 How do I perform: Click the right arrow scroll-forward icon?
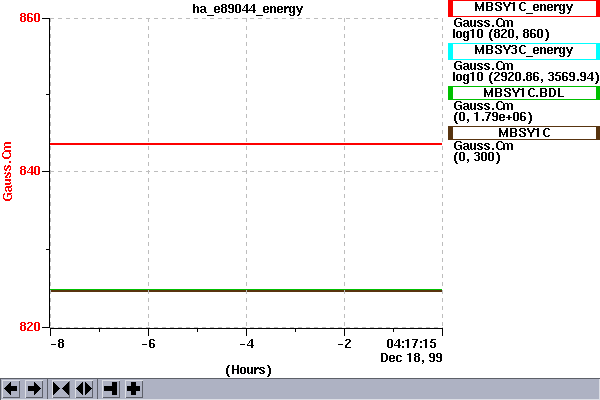point(33,388)
